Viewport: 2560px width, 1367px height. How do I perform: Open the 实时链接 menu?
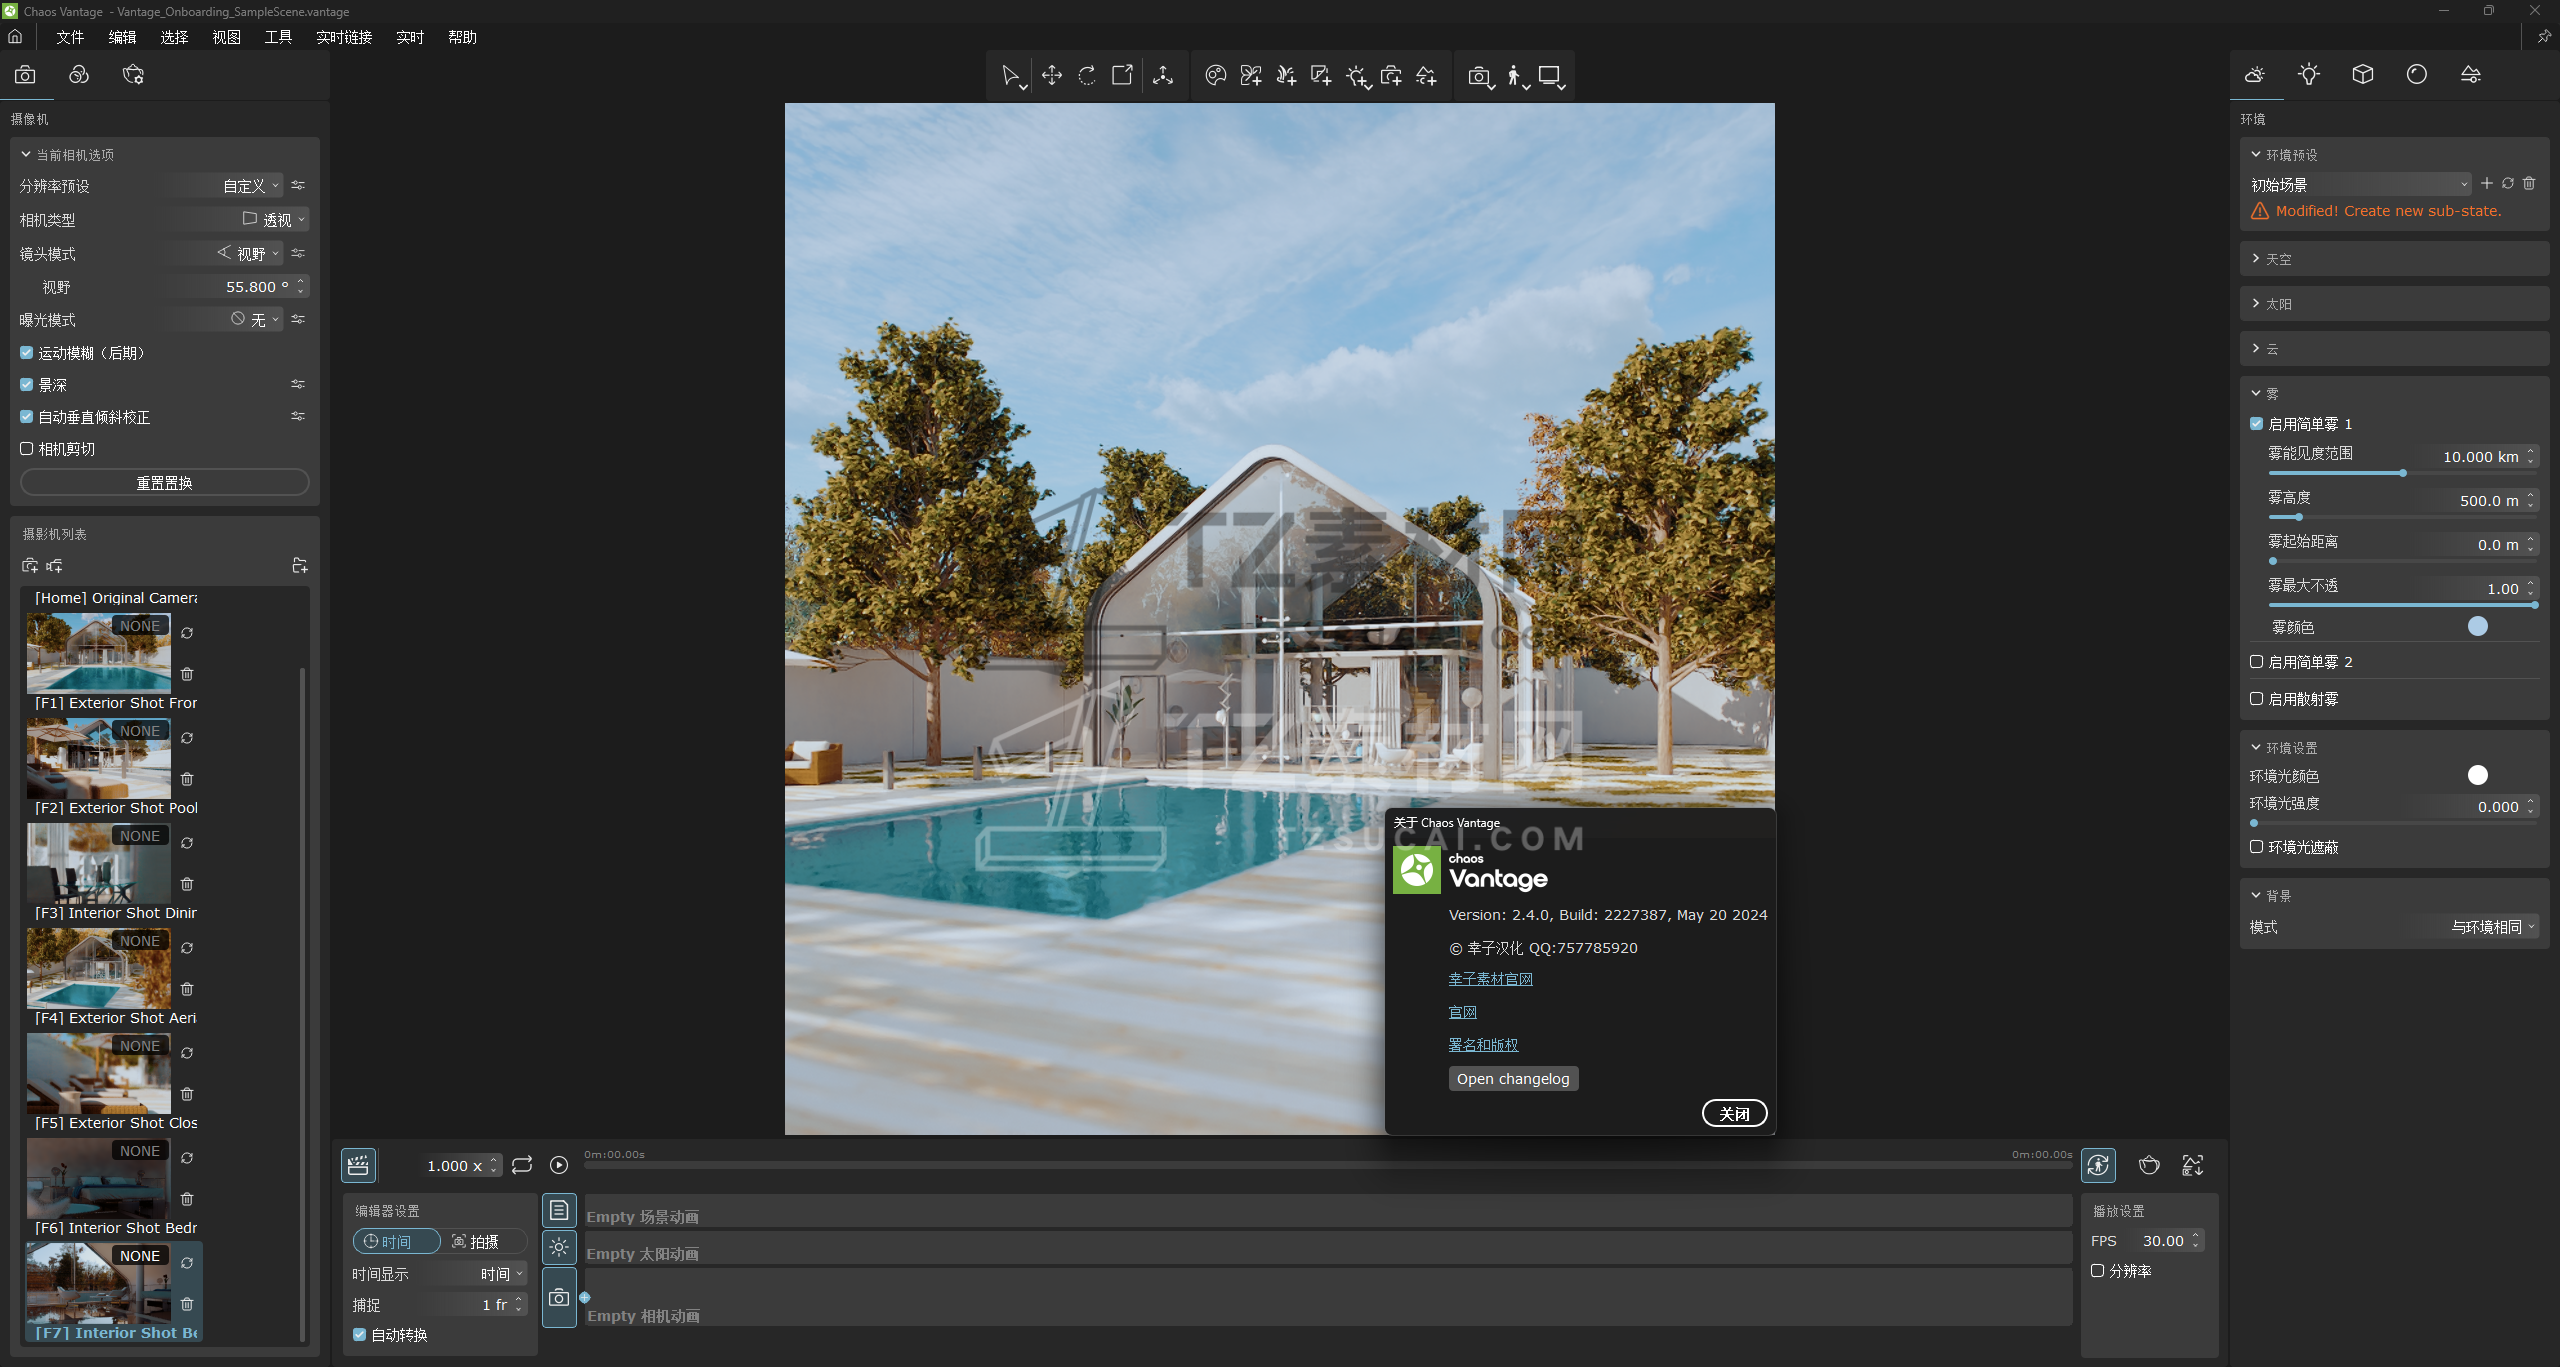tap(344, 37)
